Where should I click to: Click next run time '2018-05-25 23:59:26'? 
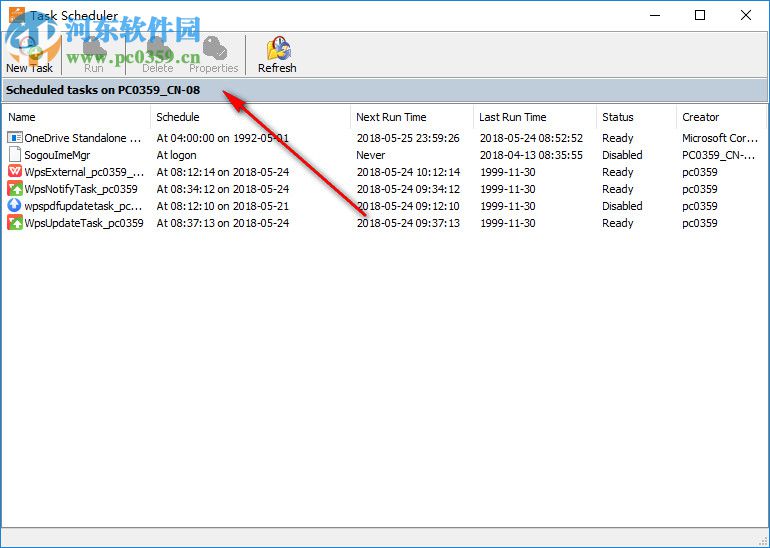pos(408,138)
